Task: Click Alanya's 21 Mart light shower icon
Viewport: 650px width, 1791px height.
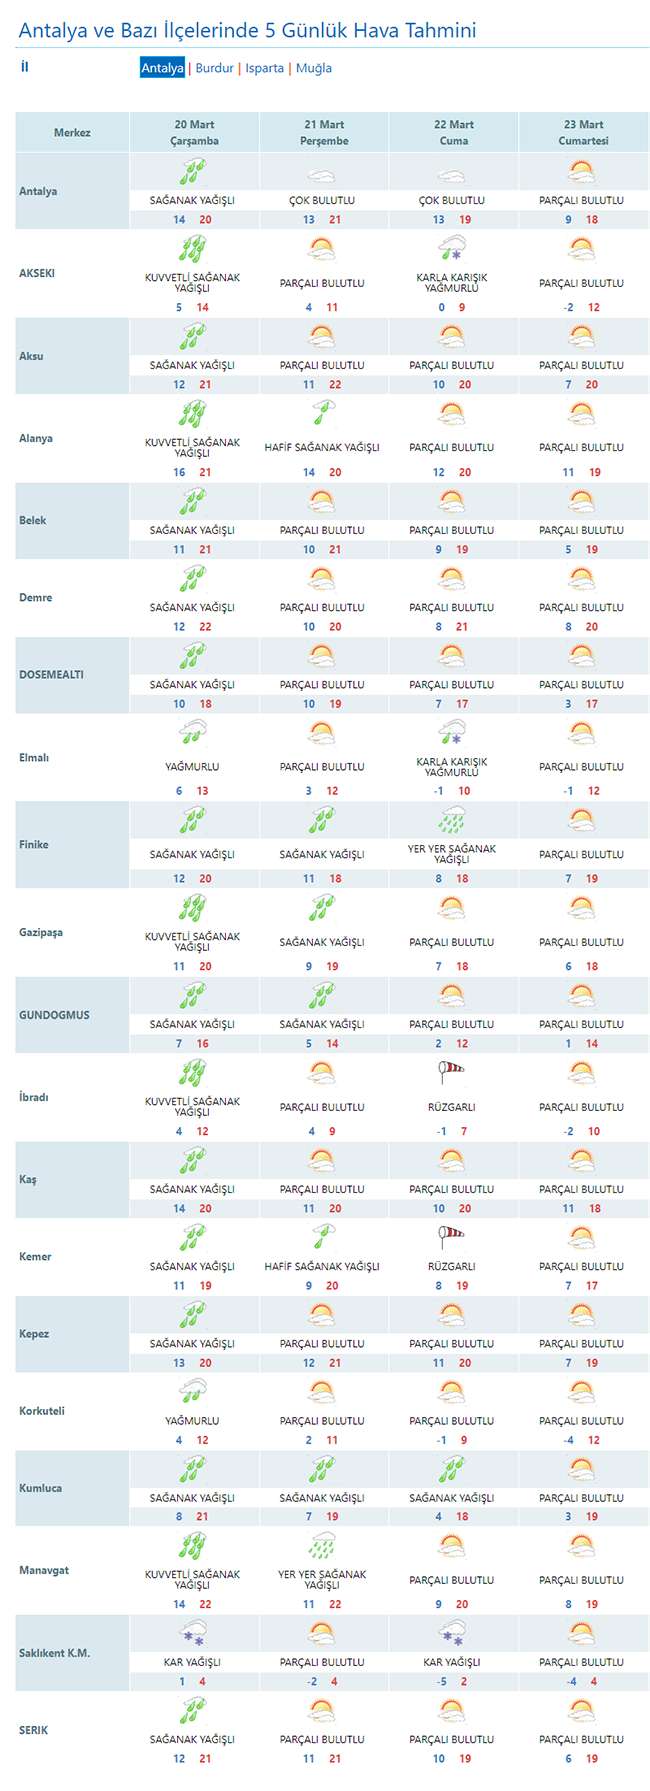Action: (322, 414)
